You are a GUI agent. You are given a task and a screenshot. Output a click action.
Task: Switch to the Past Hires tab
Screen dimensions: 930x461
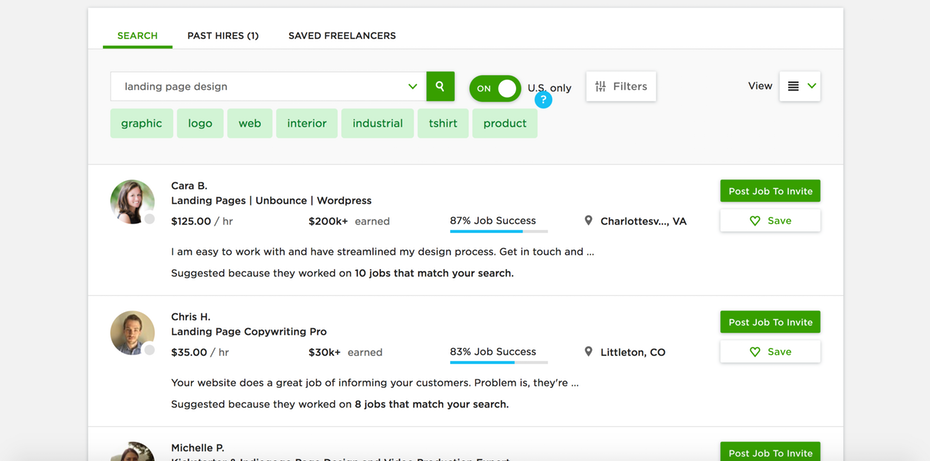point(222,36)
